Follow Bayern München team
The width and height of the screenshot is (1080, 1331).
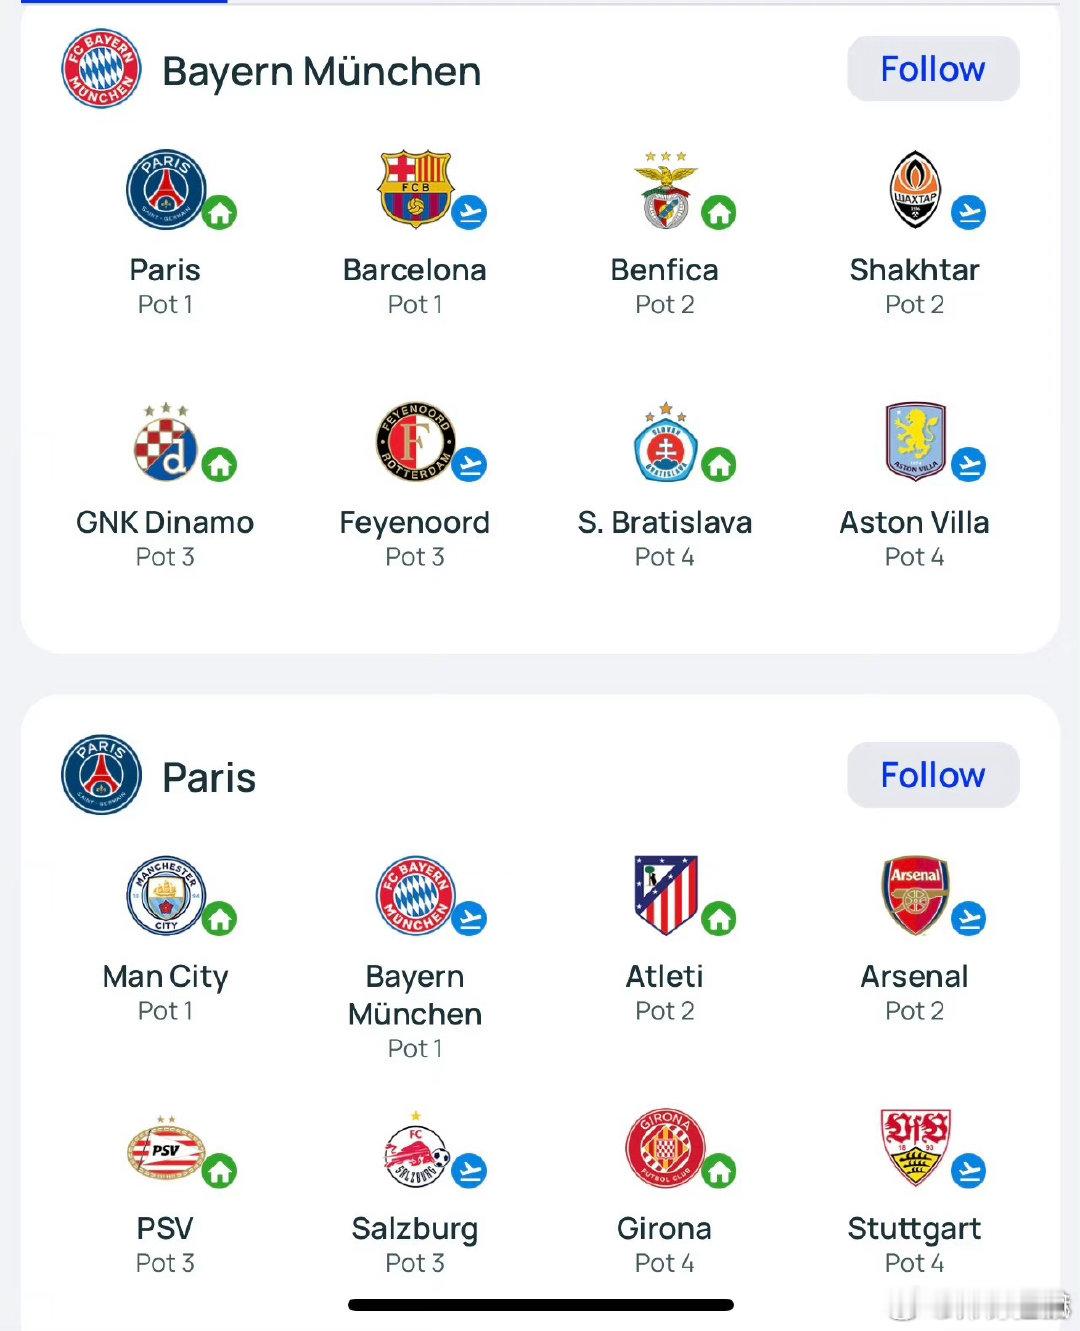pyautogui.click(x=933, y=69)
